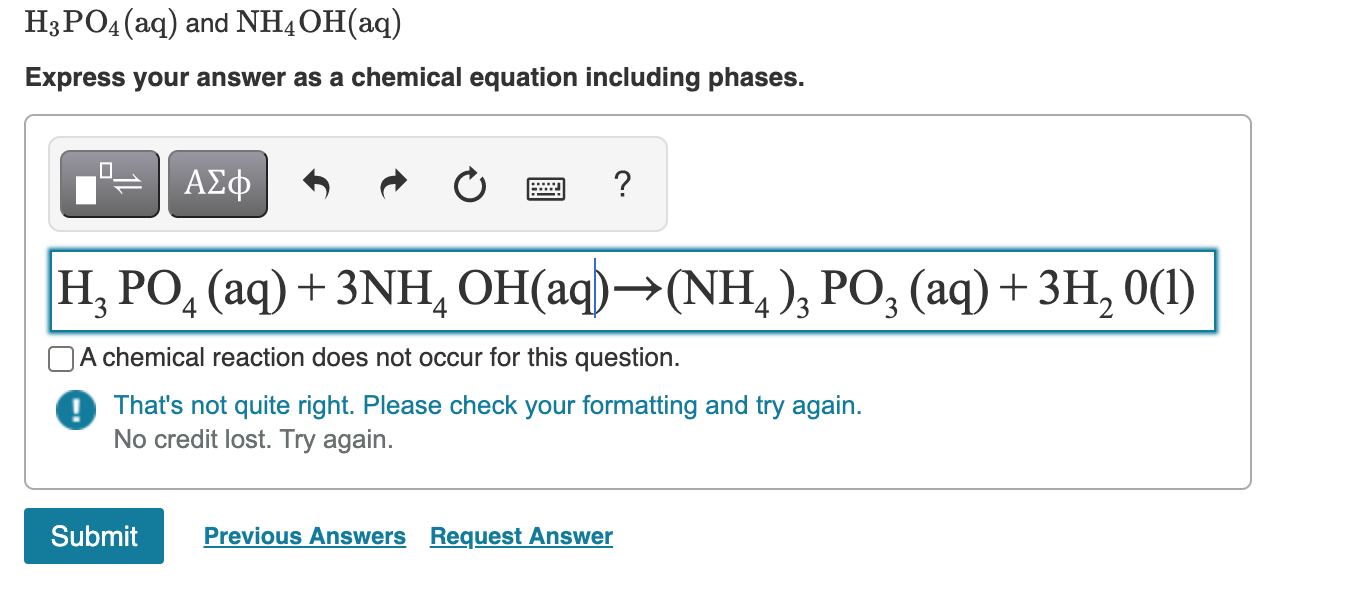Image resolution: width=1354 pixels, height=594 pixels.
Task: Click the undo arrow icon
Action: point(317,184)
